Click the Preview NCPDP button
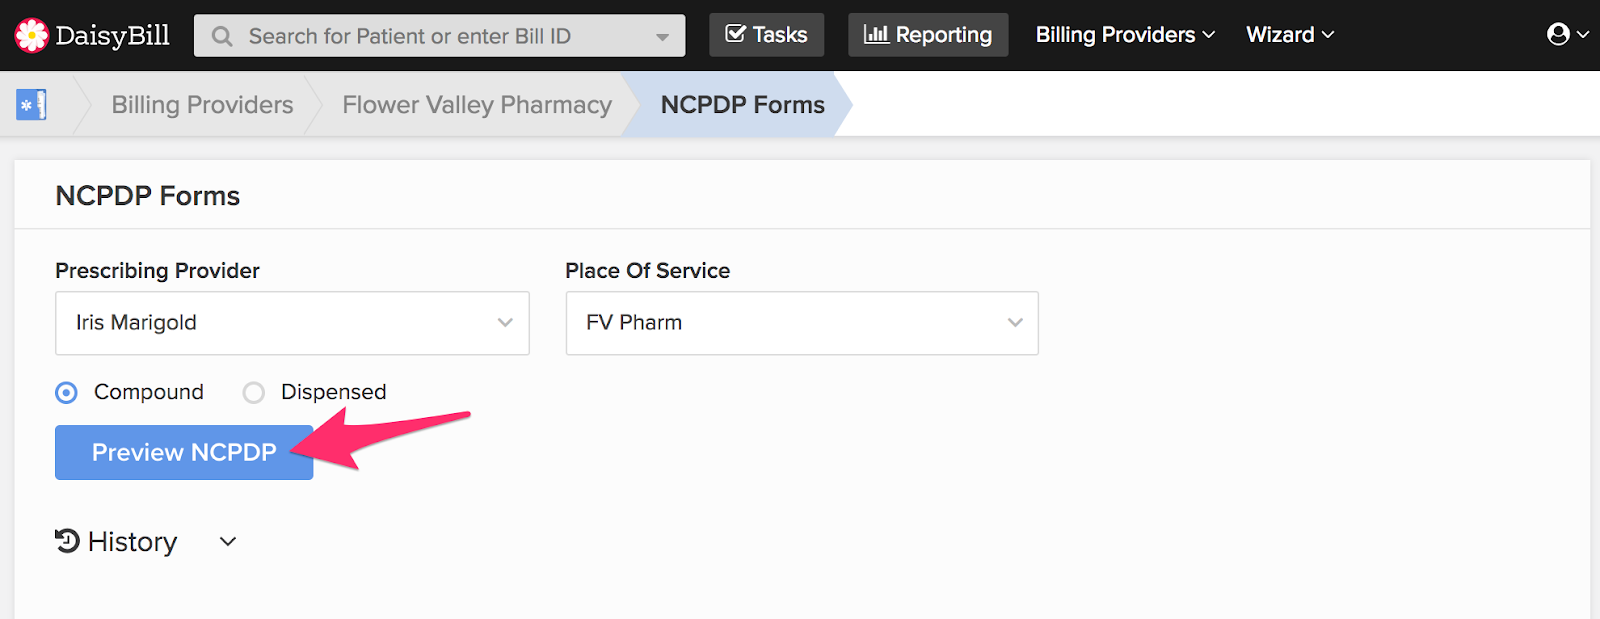Image resolution: width=1600 pixels, height=619 pixels. coord(184,453)
